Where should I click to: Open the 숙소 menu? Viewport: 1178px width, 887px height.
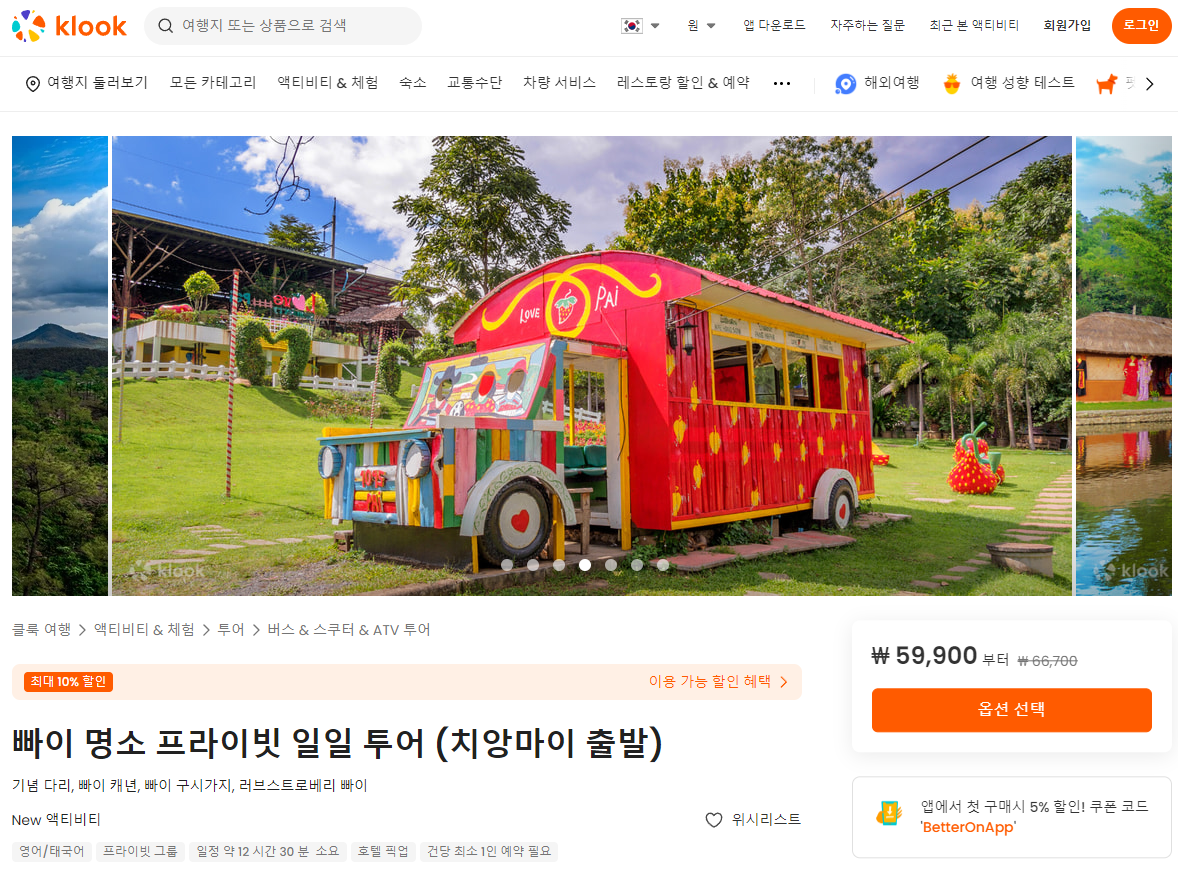412,83
